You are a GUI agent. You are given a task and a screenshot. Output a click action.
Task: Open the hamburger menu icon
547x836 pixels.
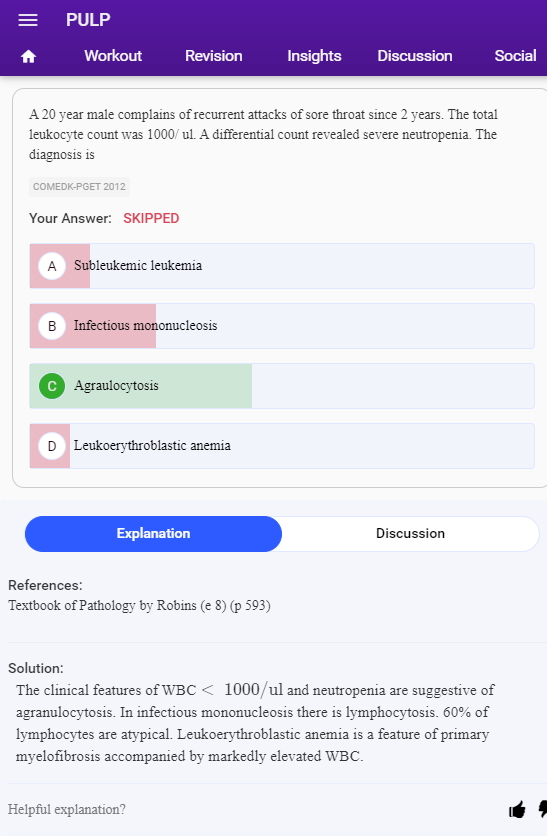(28, 20)
